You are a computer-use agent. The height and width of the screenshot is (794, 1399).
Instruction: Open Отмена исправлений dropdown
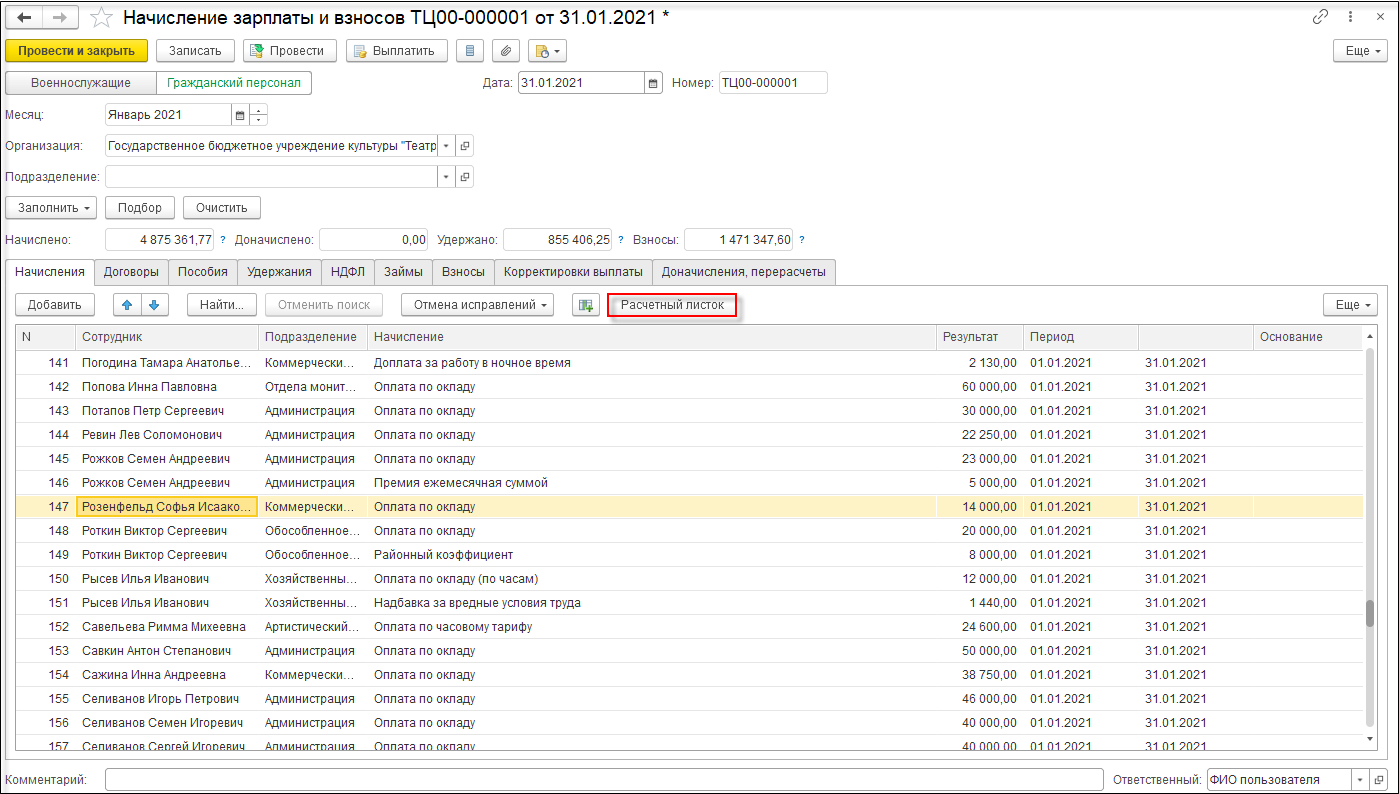point(479,305)
